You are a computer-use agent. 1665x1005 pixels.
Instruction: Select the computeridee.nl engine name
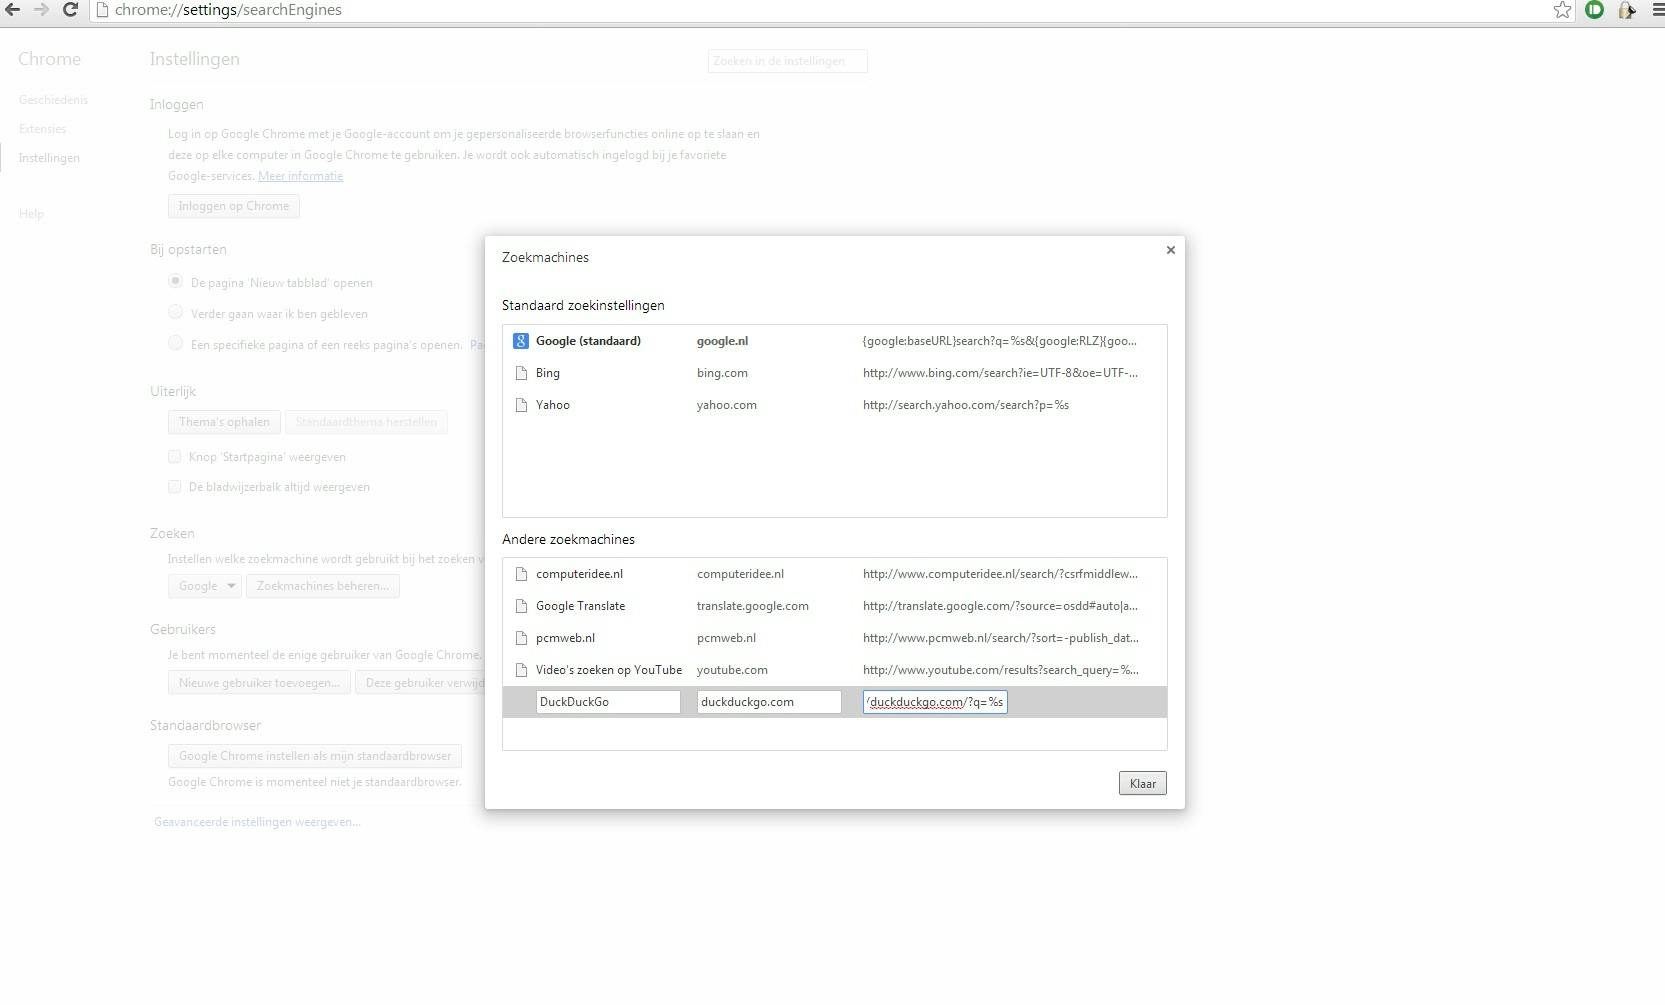click(x=579, y=574)
